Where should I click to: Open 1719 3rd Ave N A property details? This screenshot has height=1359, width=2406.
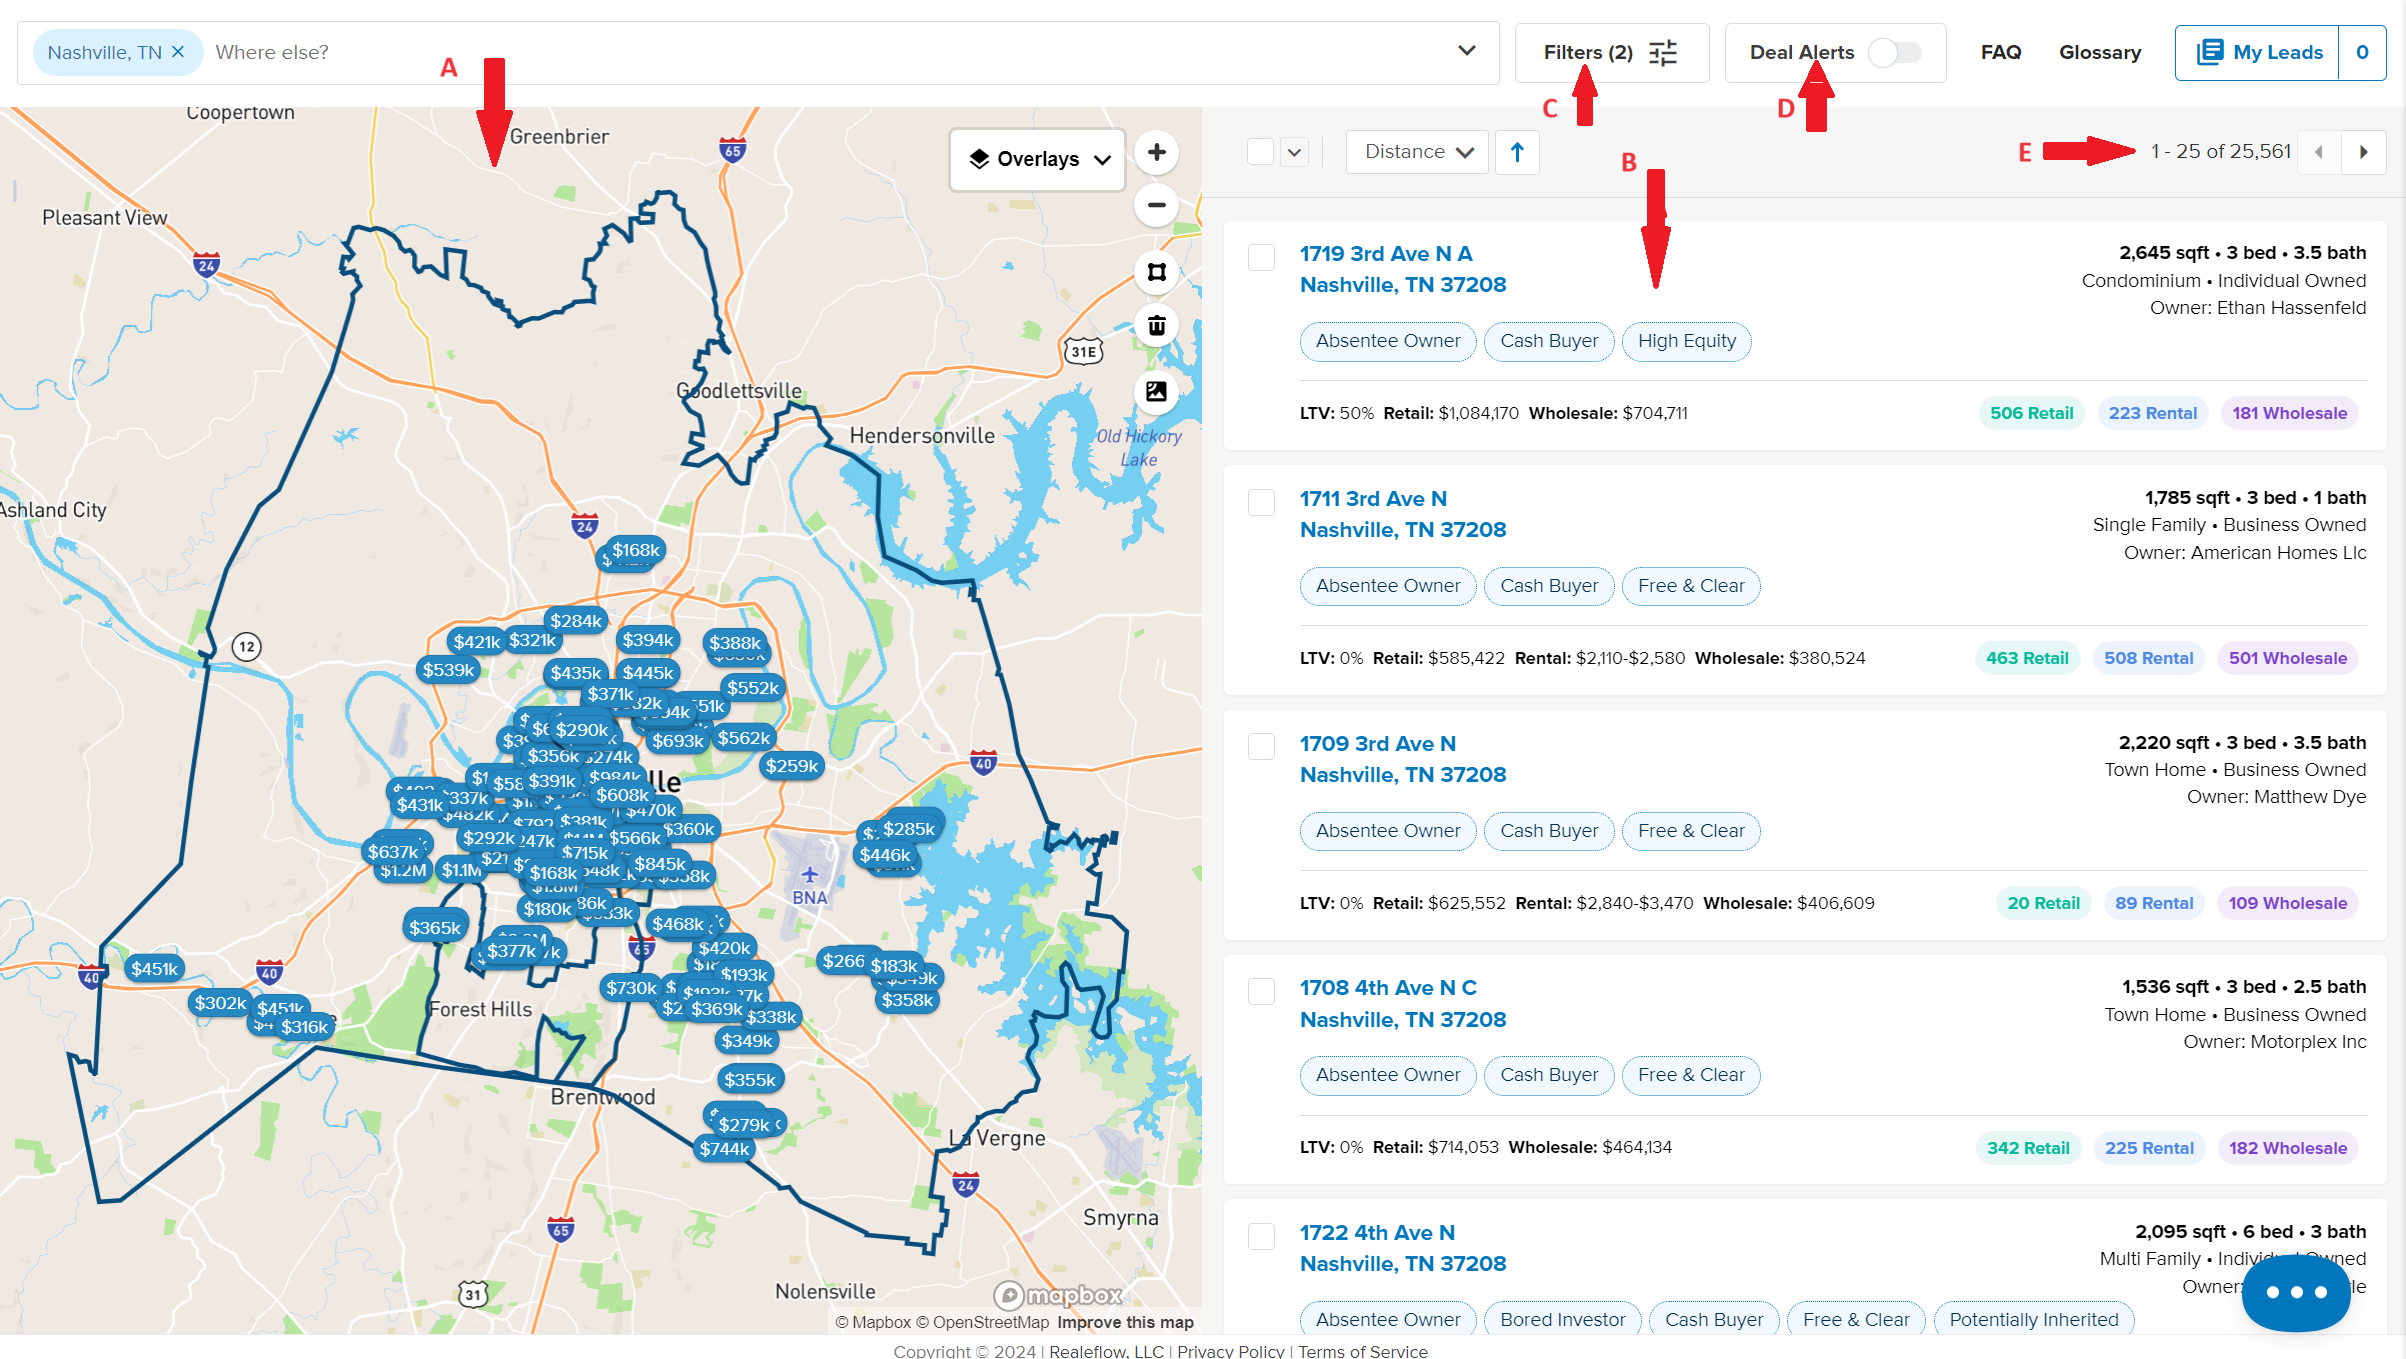1402,269
